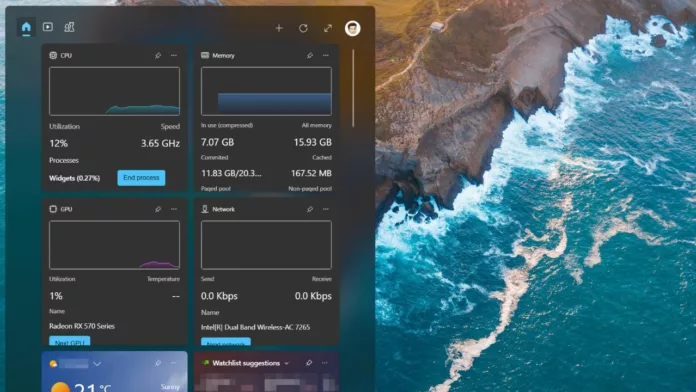Click the 3.65 GHz speed value
This screenshot has width=696, height=392.
click(160, 143)
